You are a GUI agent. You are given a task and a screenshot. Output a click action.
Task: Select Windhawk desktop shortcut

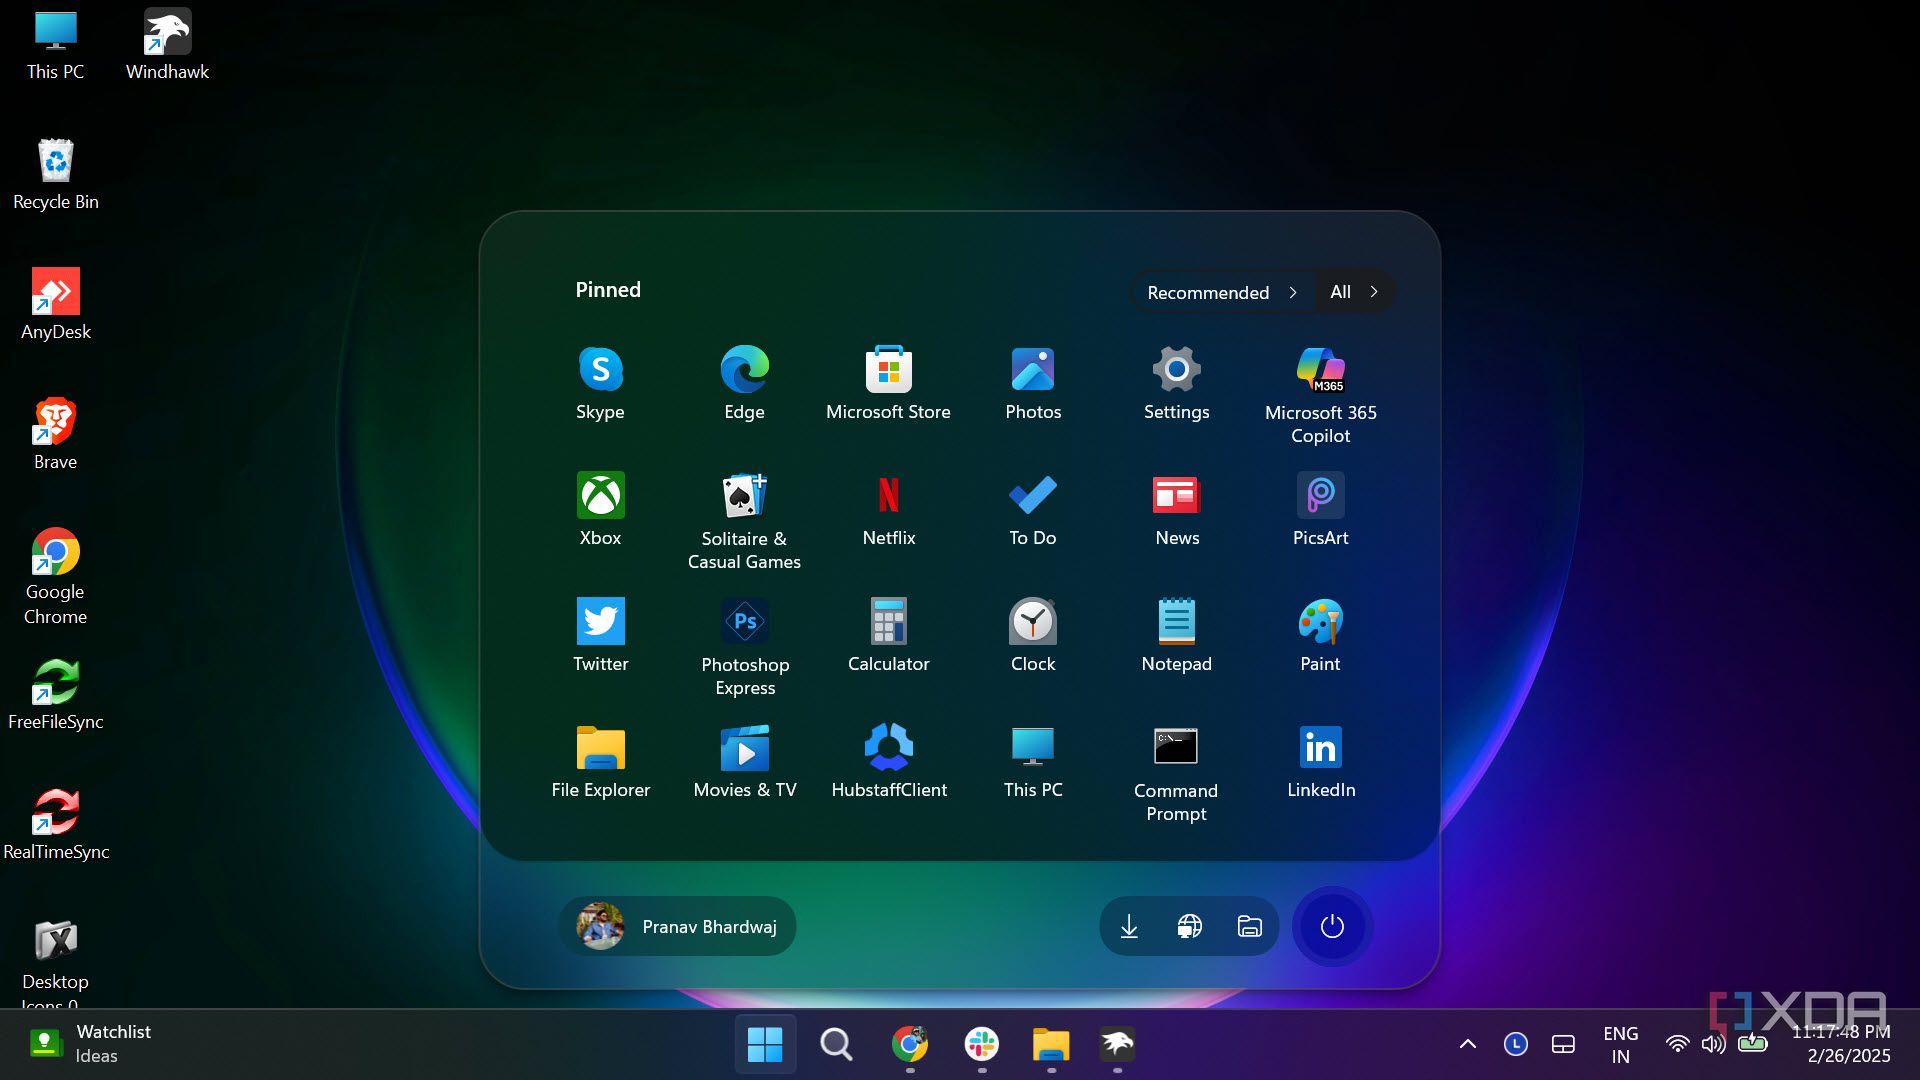(167, 46)
